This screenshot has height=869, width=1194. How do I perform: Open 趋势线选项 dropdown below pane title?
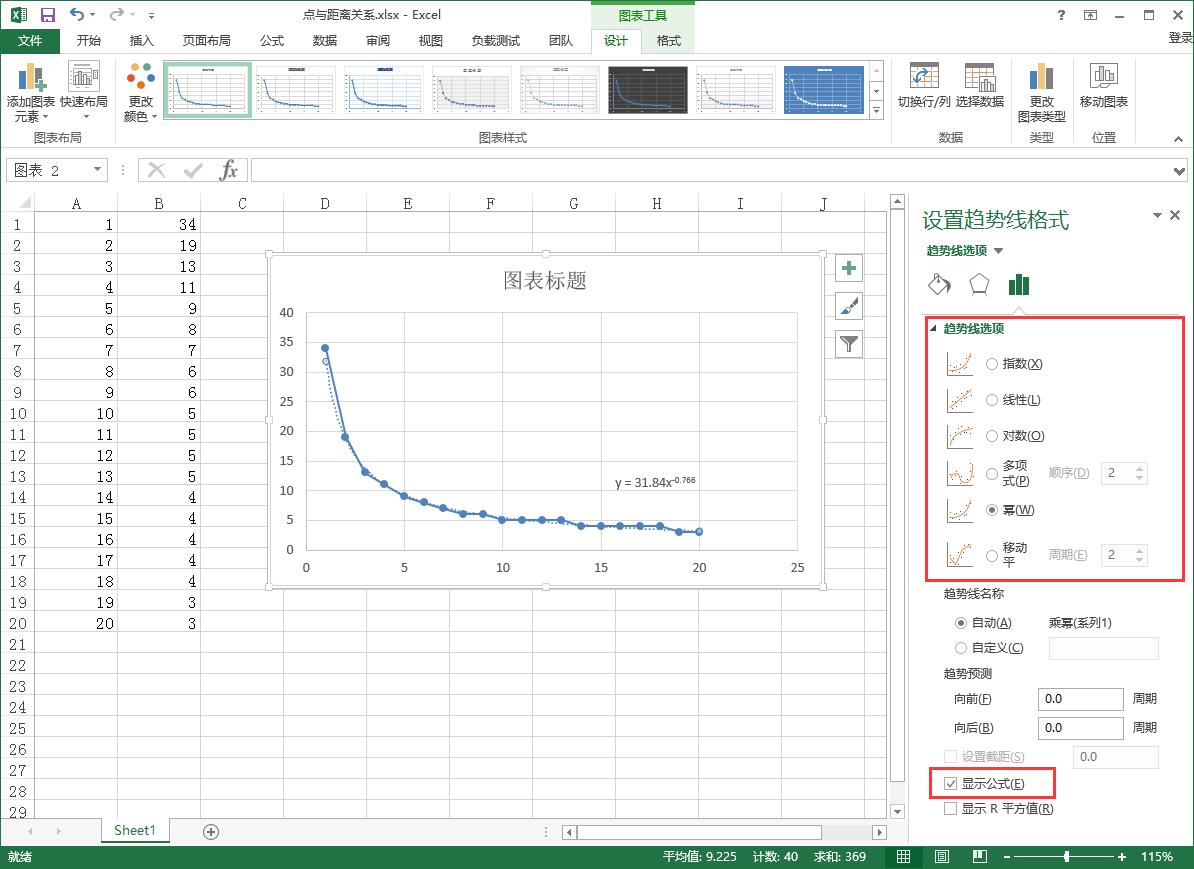point(998,251)
